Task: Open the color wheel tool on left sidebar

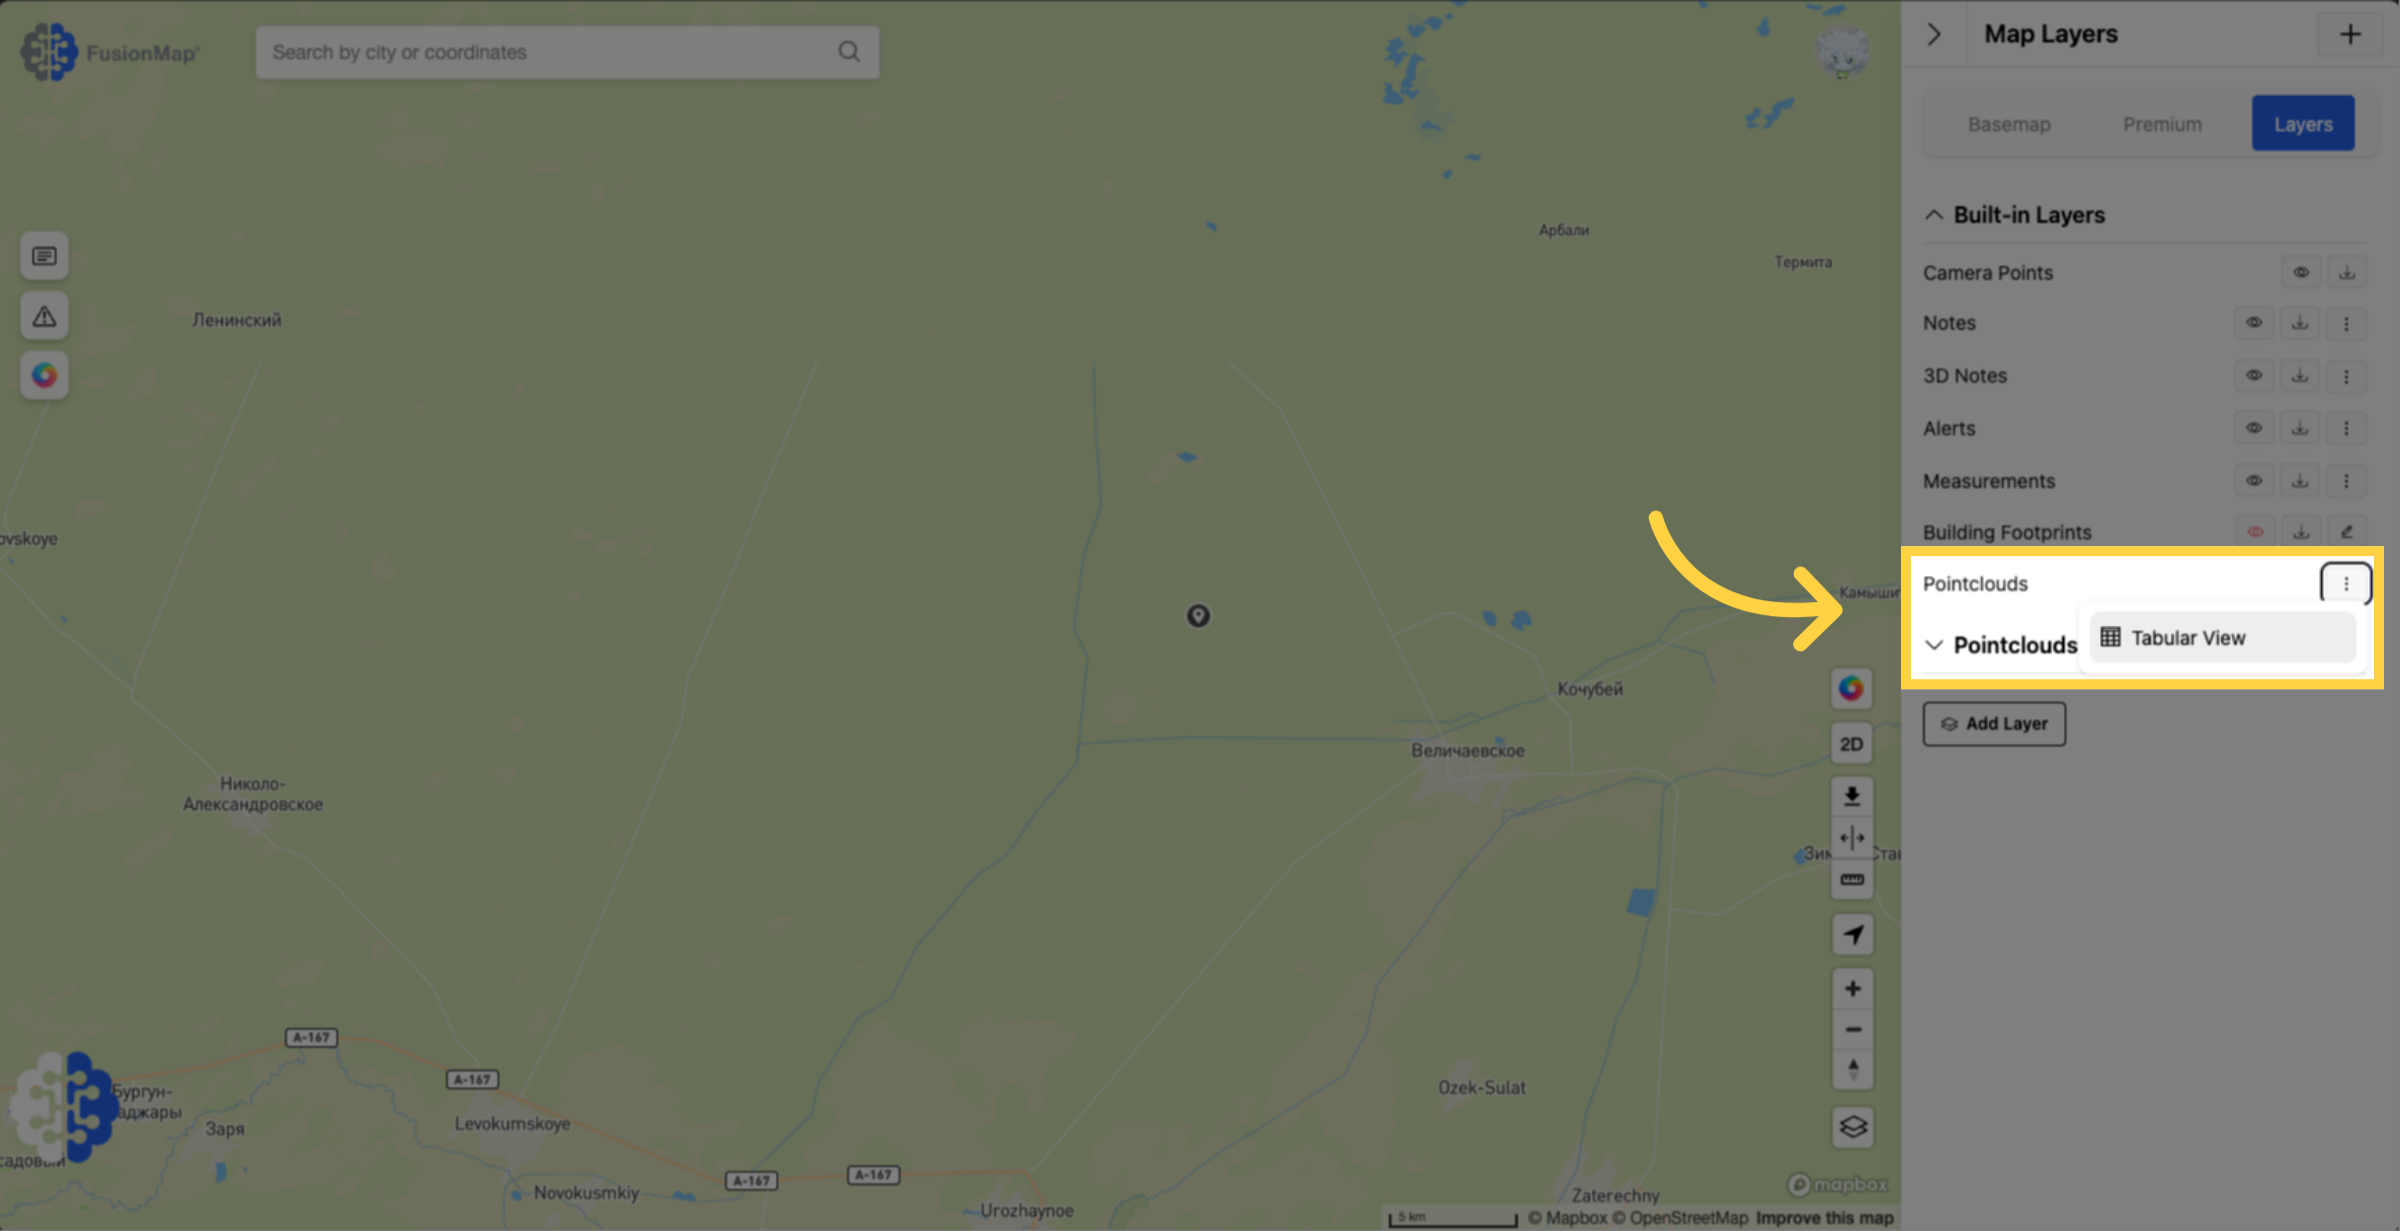Action: (44, 375)
